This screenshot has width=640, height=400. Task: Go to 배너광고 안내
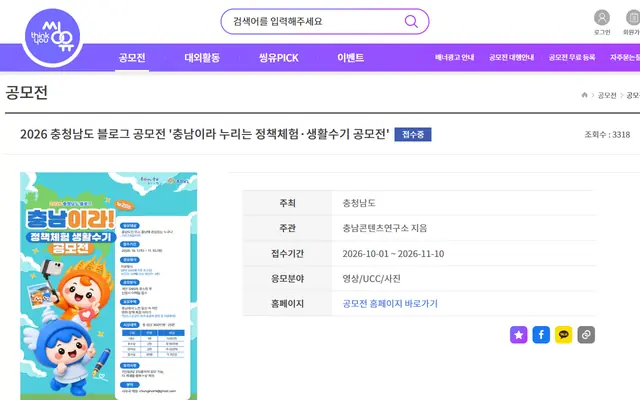454,58
